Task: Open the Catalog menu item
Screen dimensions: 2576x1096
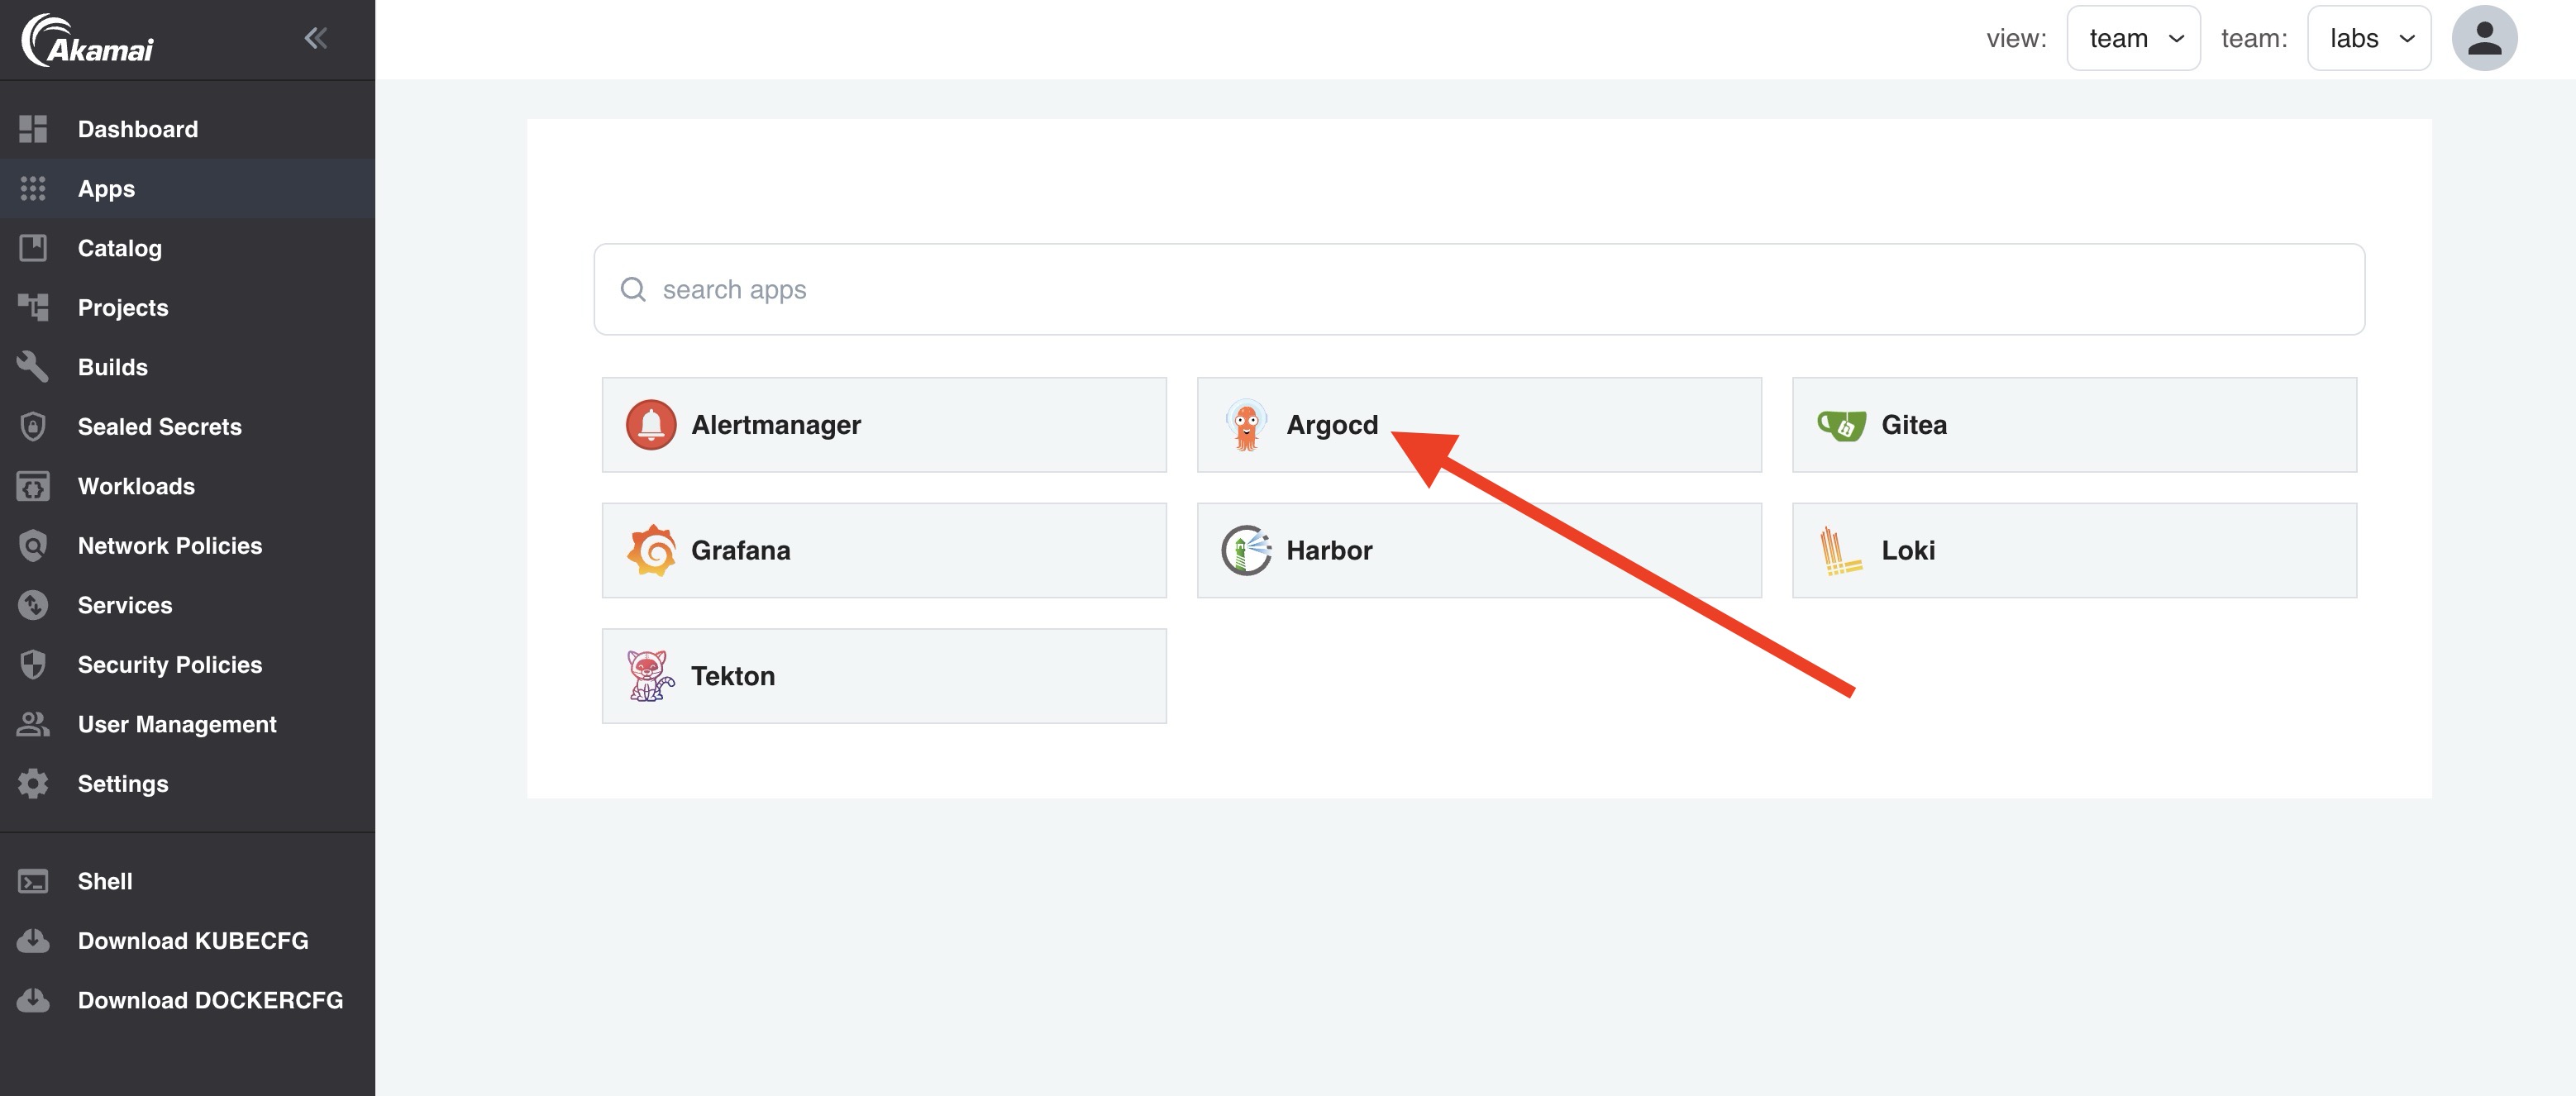Action: pos(119,248)
